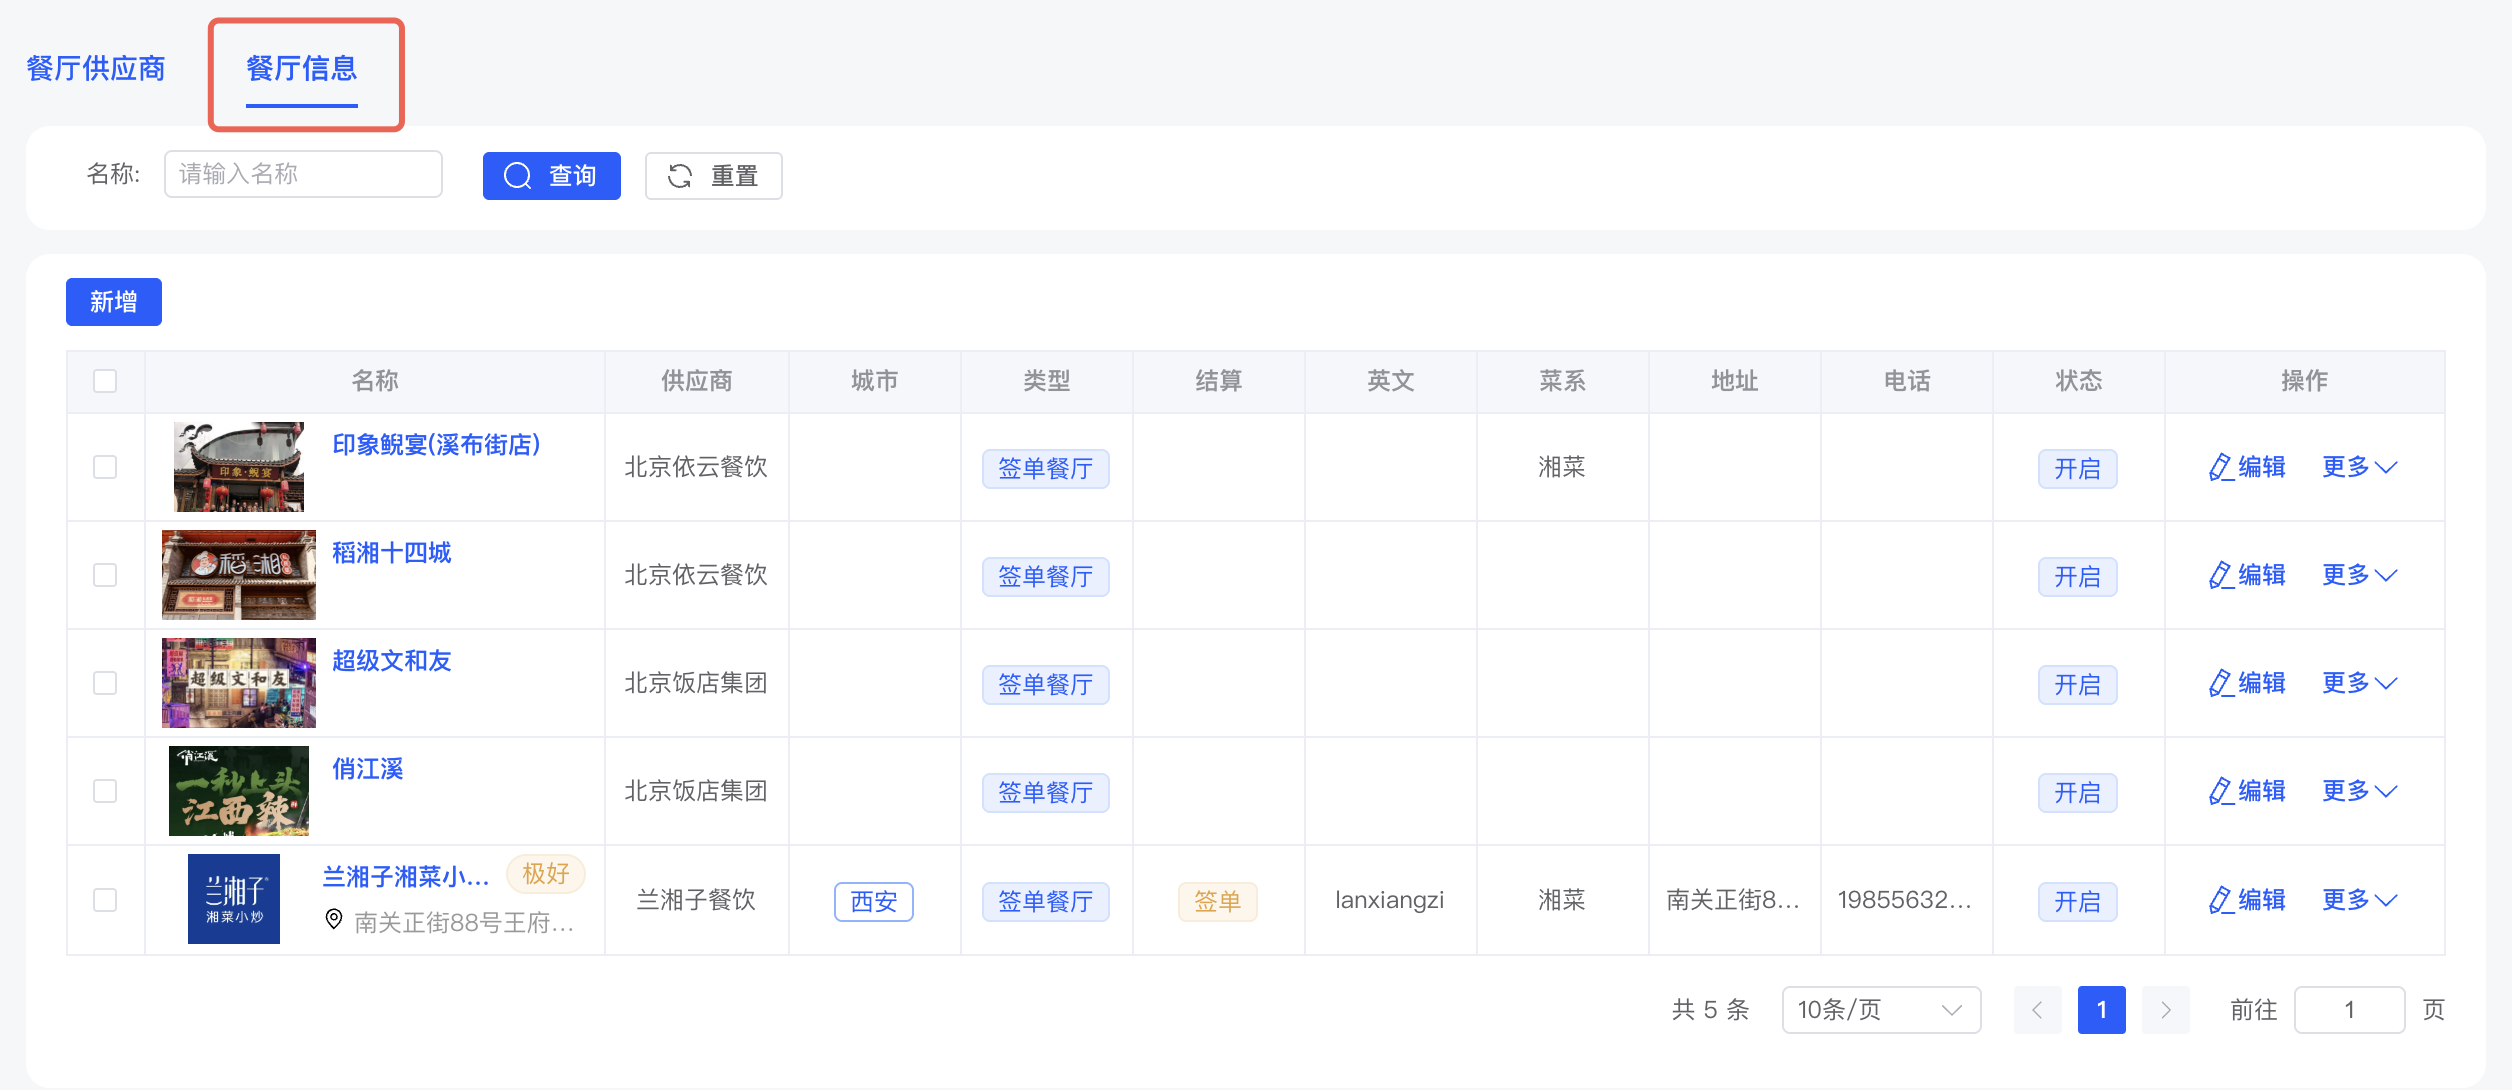Click the 新增 button
The width and height of the screenshot is (2512, 1090).
114,302
